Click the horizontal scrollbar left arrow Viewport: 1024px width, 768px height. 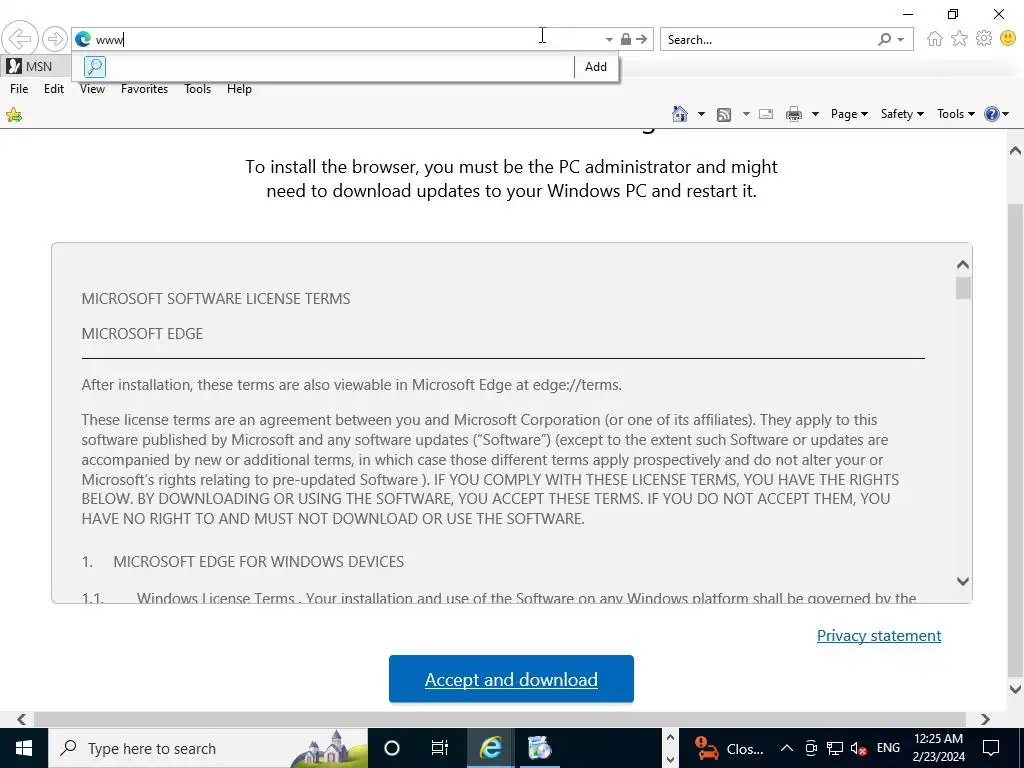point(22,719)
